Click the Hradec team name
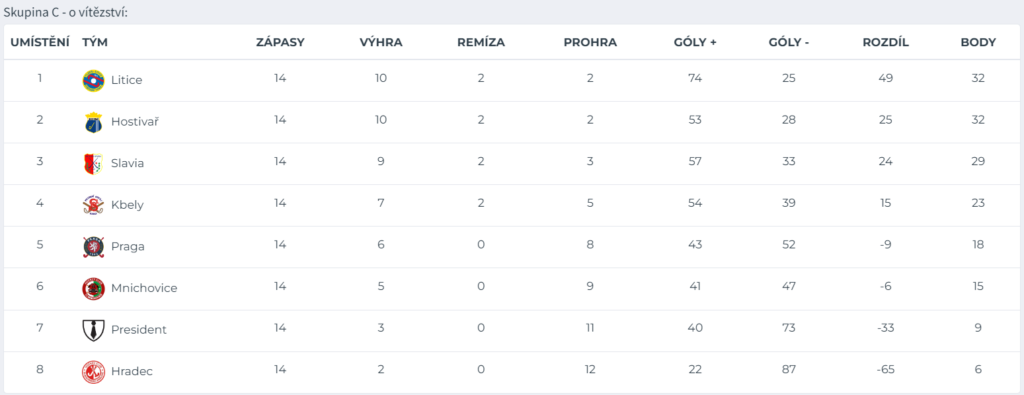The image size is (1024, 395). [x=132, y=371]
